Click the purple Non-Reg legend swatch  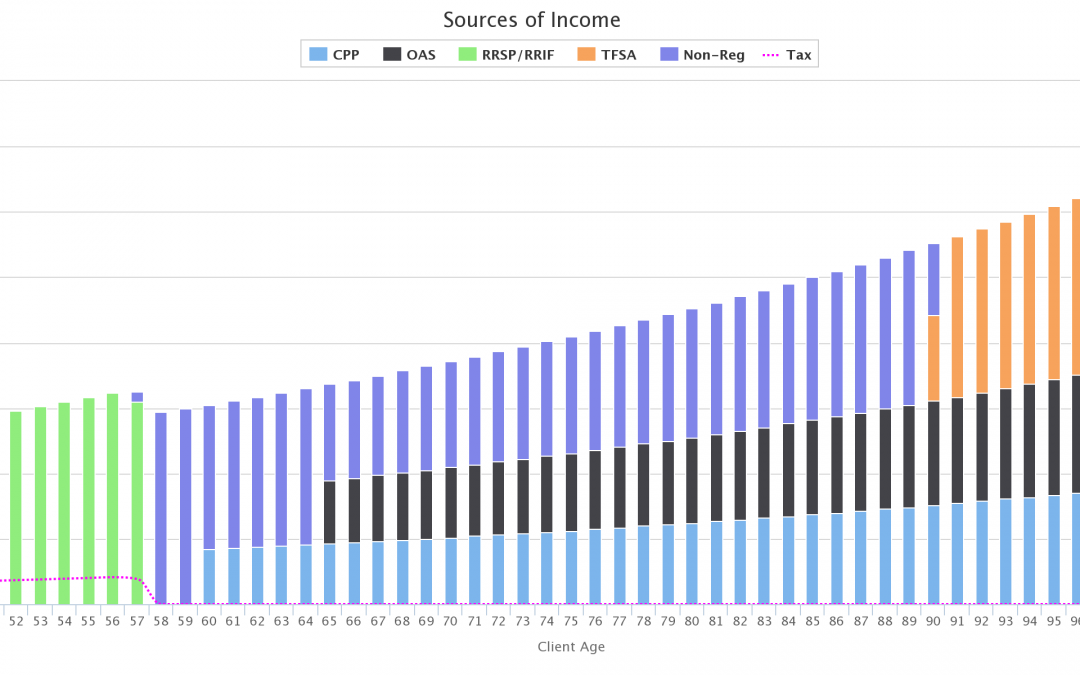pos(669,55)
